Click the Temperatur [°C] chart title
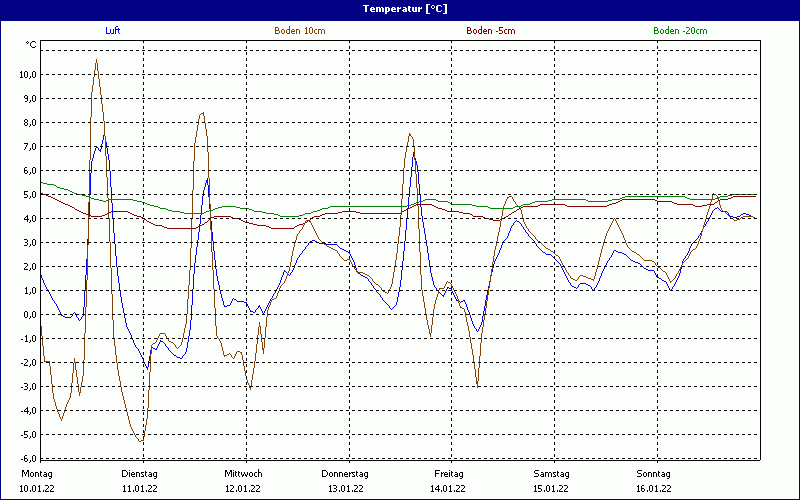The image size is (800, 500). coord(400,8)
